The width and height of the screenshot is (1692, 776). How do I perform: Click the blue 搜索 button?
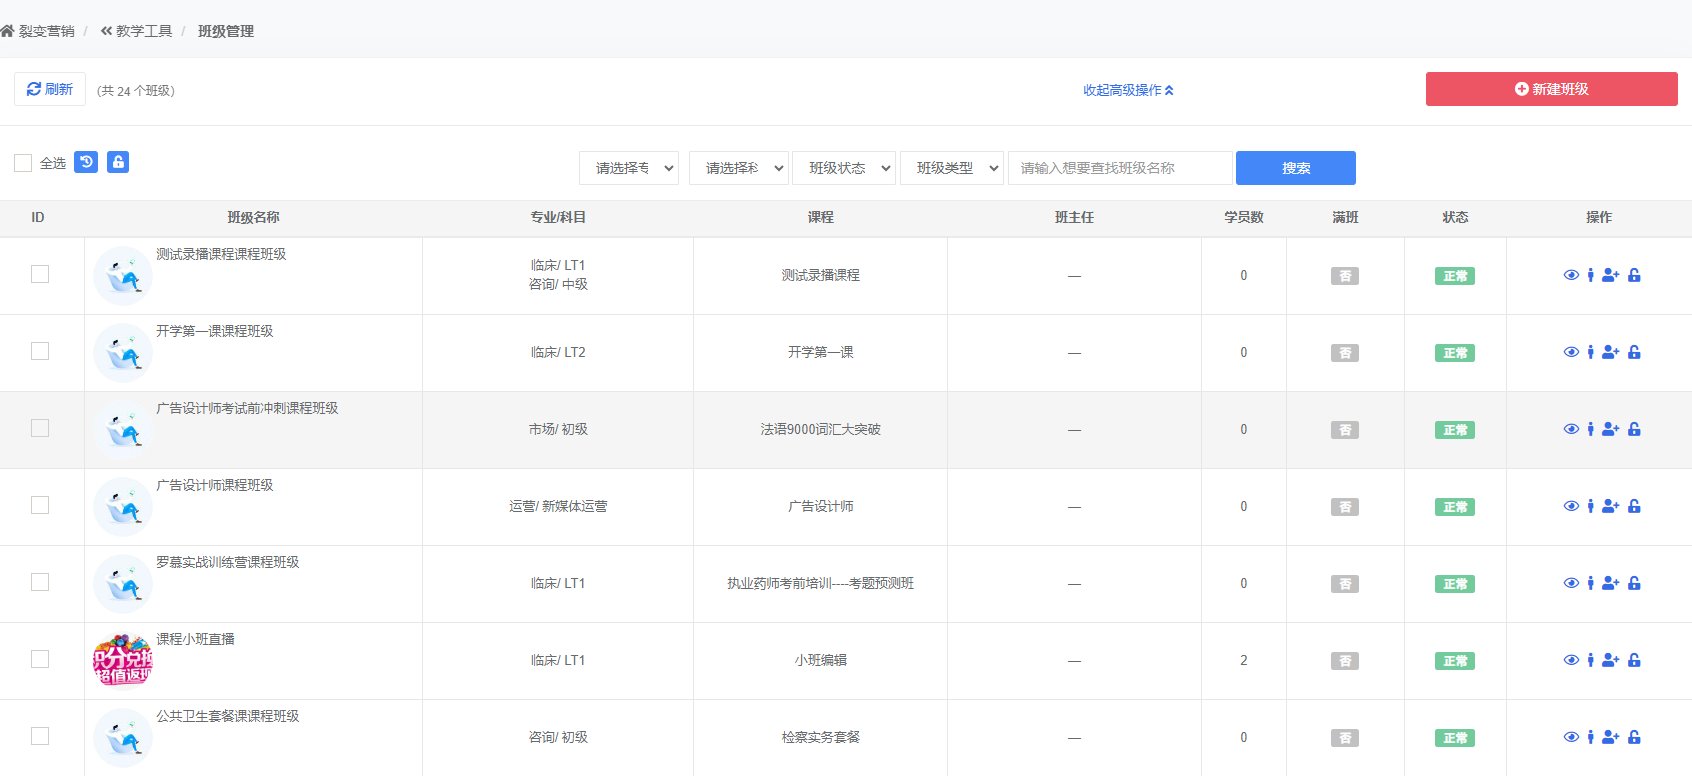point(1296,168)
